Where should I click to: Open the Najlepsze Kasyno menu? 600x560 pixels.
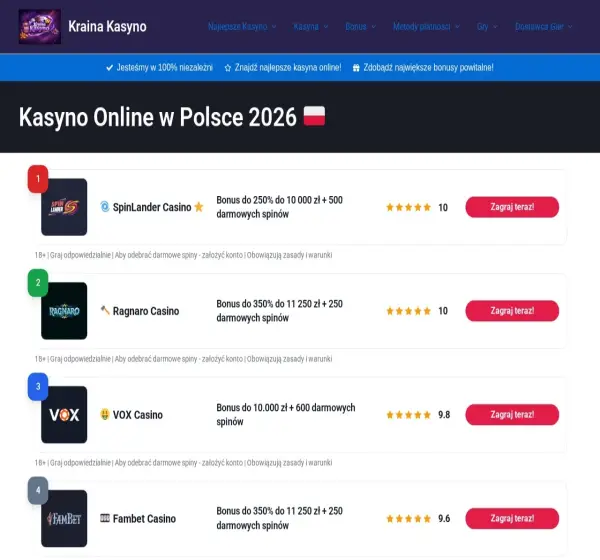point(237,26)
